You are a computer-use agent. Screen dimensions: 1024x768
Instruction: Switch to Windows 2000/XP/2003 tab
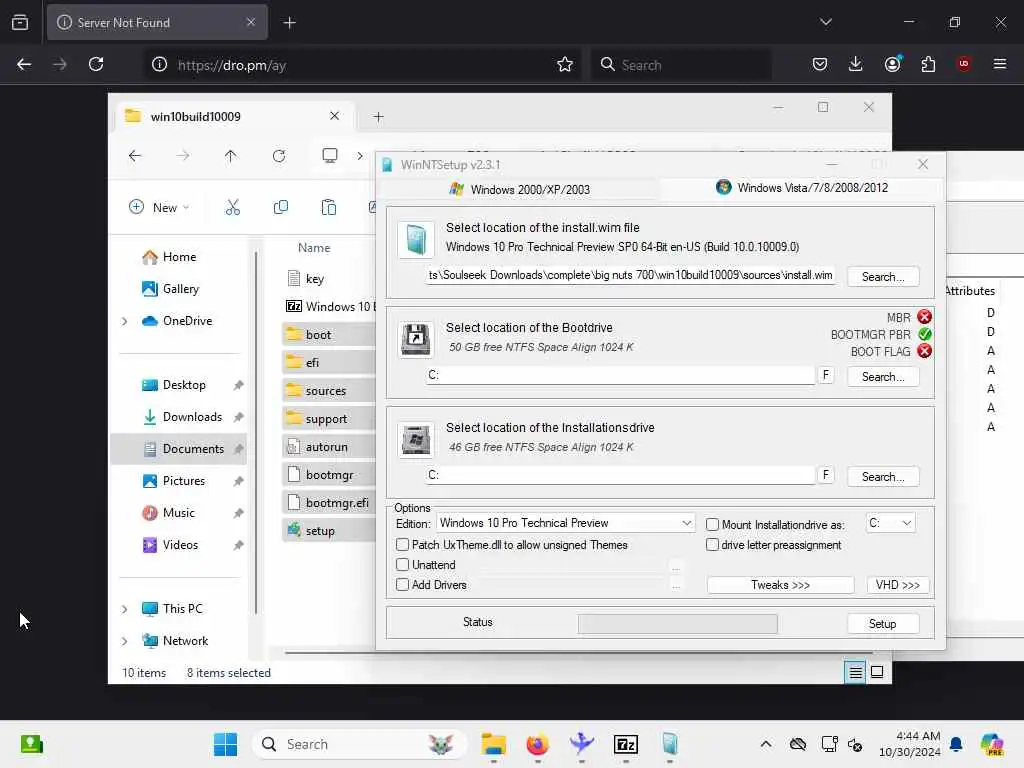519,189
